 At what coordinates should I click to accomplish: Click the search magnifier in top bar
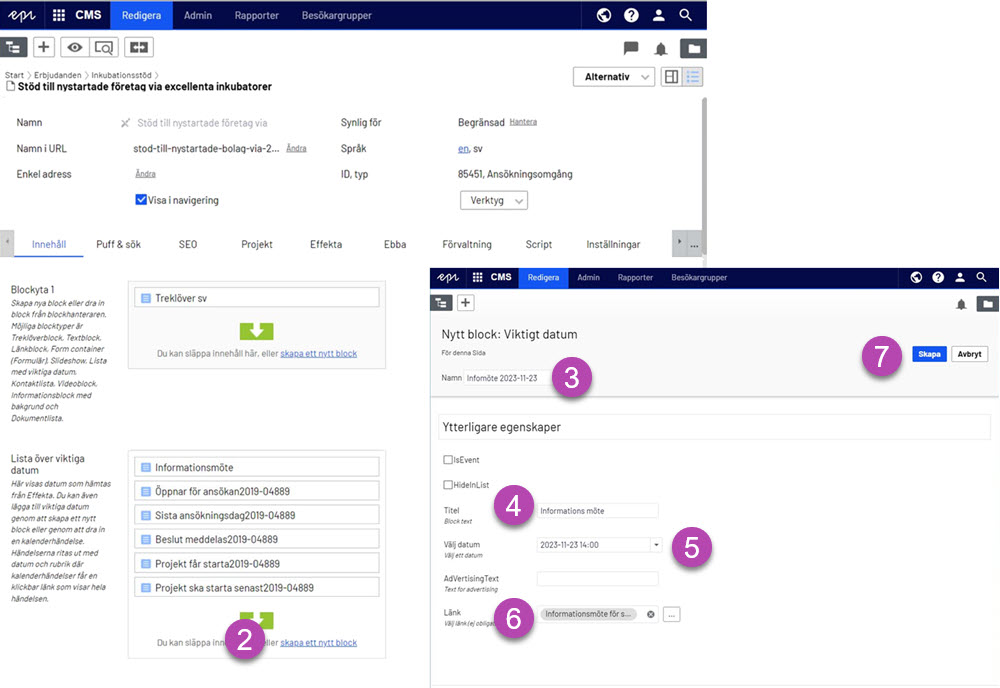[x=685, y=15]
